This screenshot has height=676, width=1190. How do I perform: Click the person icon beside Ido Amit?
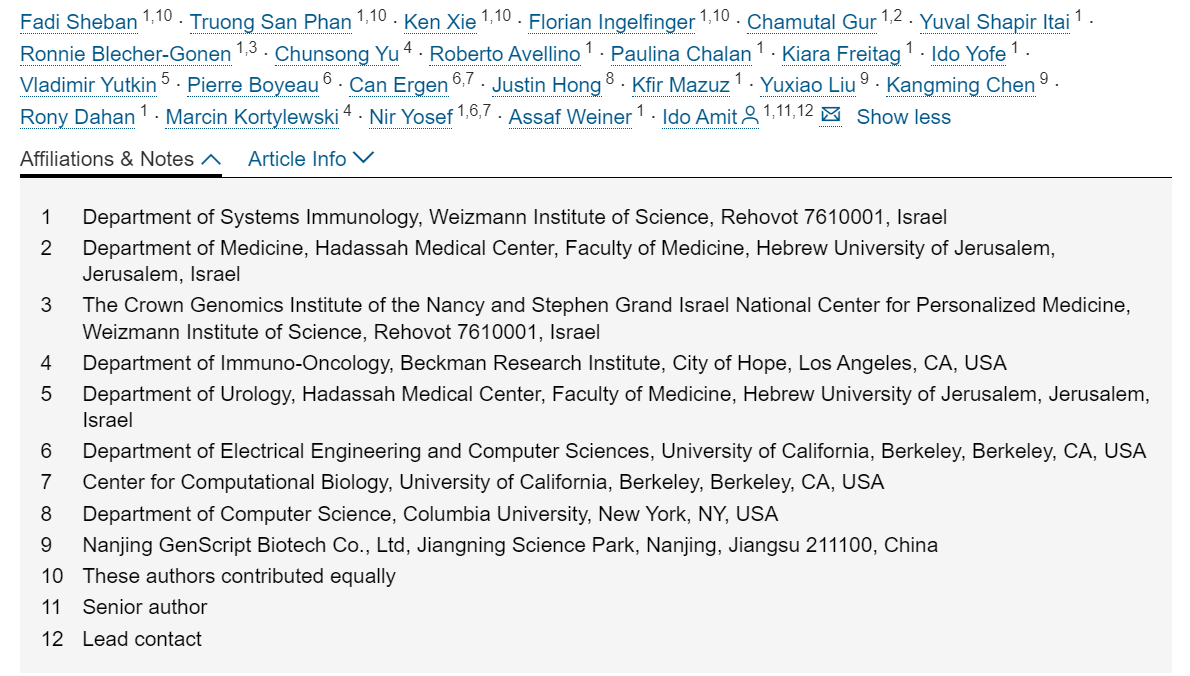click(x=750, y=117)
